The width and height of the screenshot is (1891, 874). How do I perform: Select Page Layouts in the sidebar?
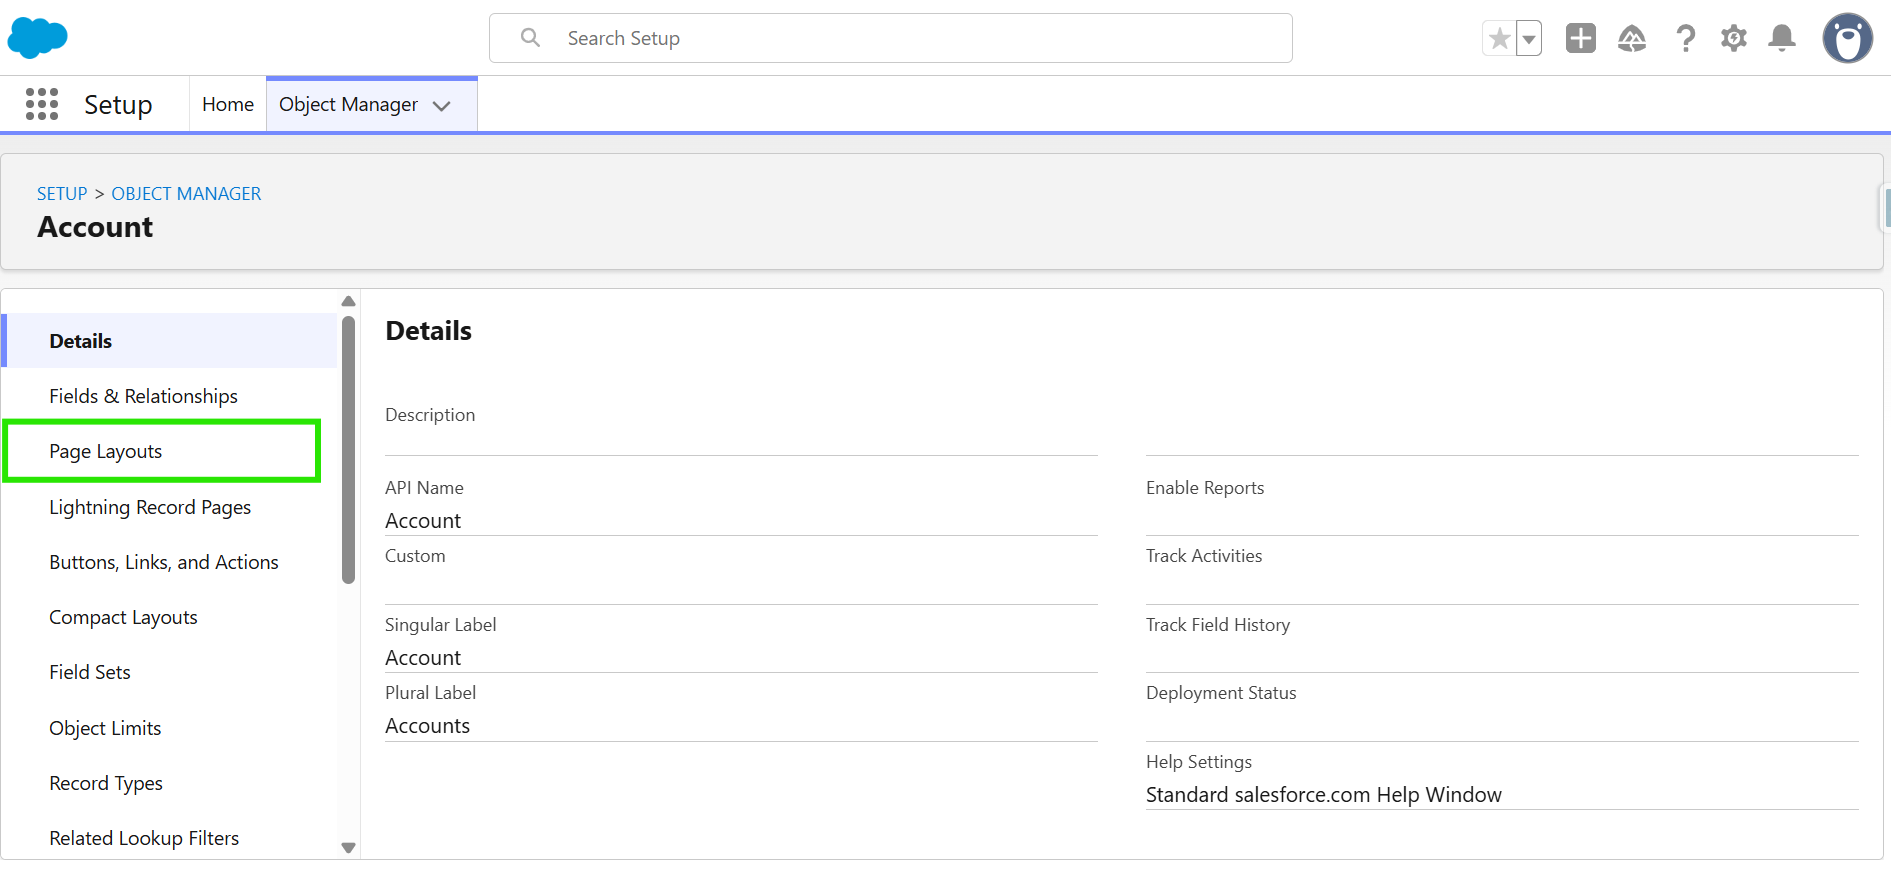coord(106,451)
